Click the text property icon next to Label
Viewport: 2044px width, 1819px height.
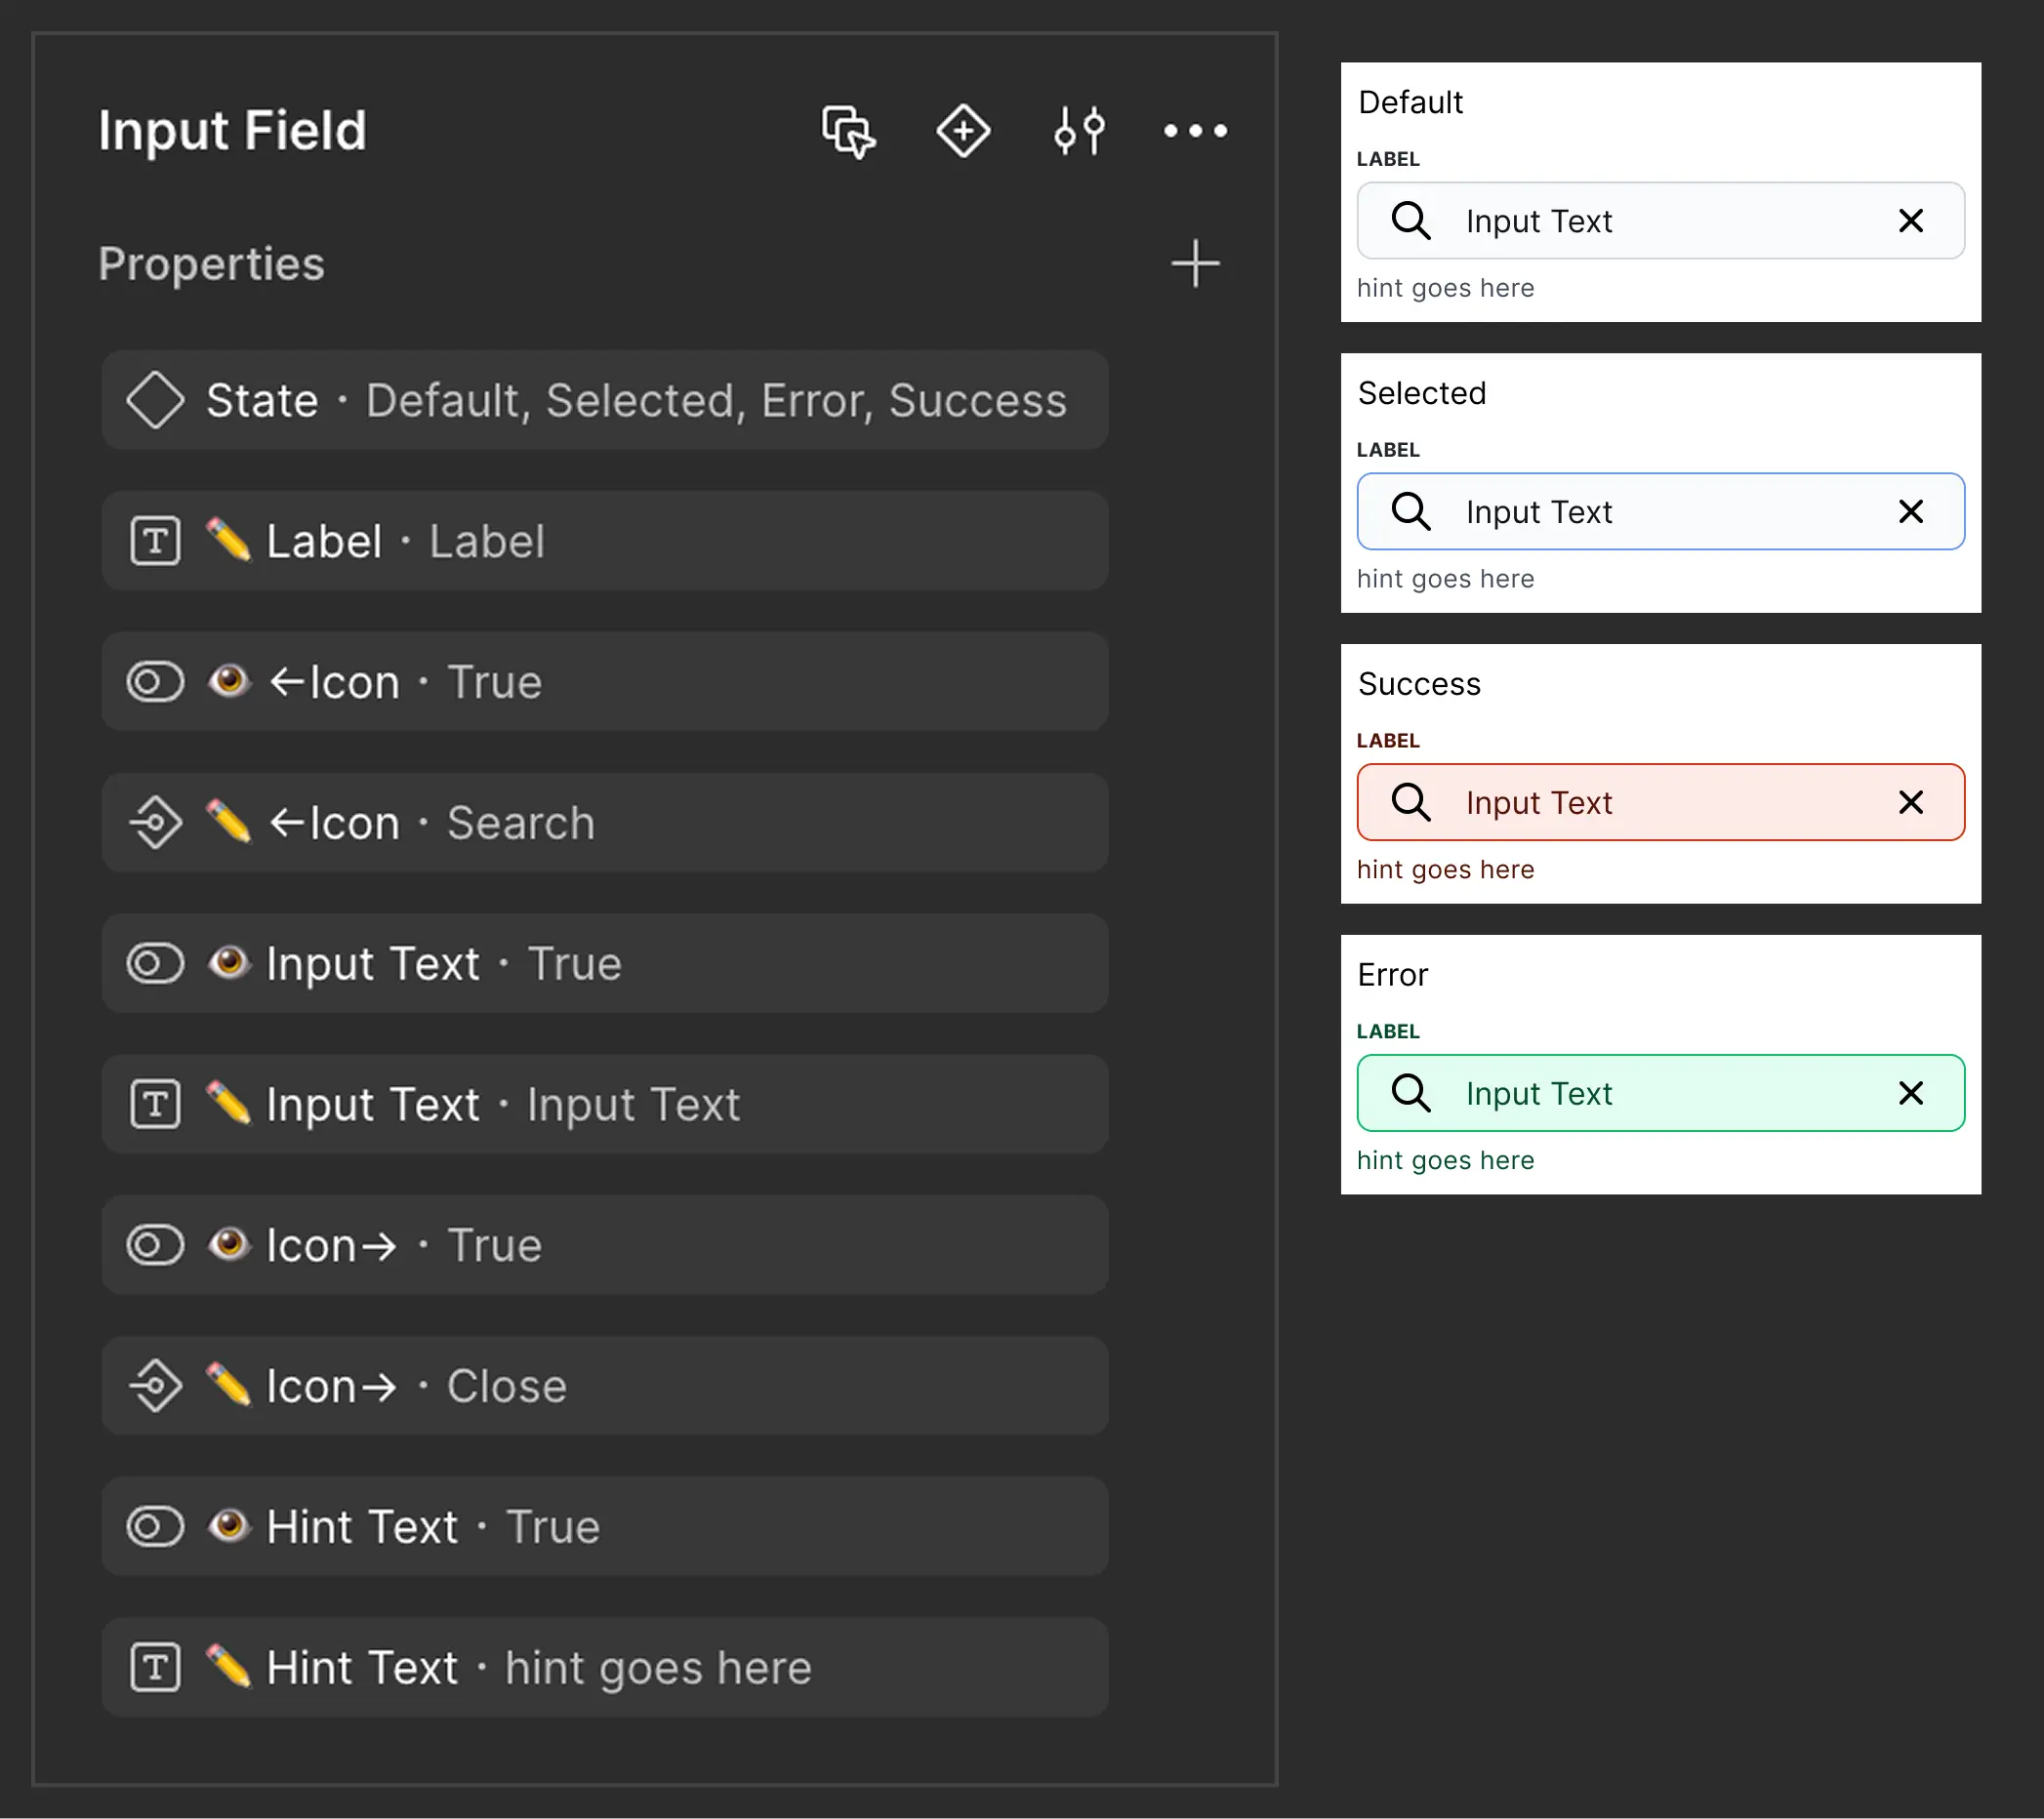pos(155,540)
